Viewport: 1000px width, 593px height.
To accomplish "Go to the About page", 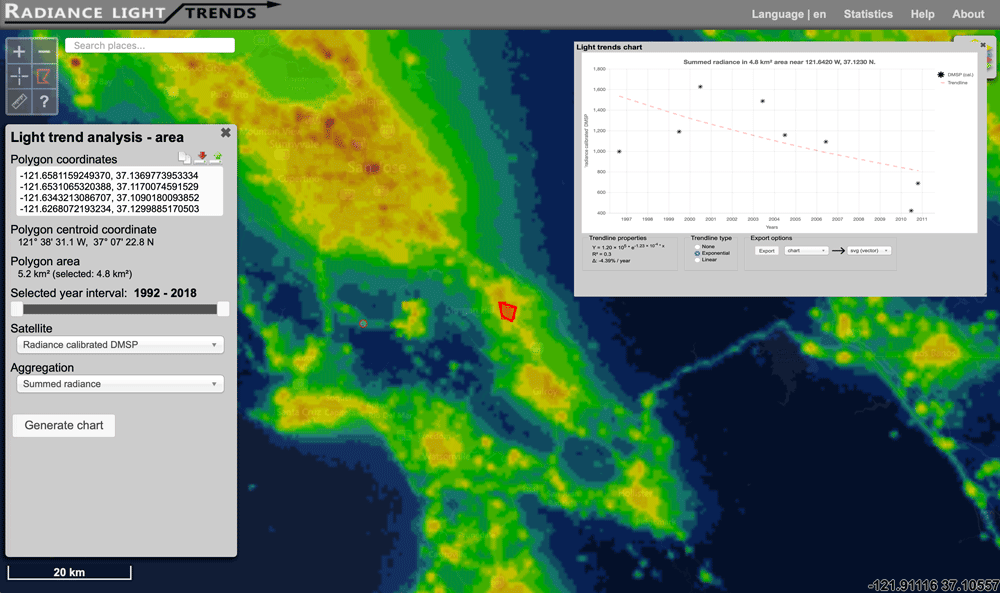I will pos(968,14).
